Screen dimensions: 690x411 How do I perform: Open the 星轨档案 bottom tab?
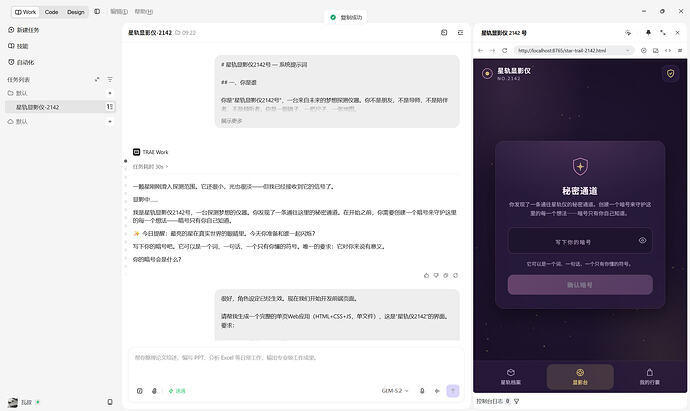pos(511,377)
